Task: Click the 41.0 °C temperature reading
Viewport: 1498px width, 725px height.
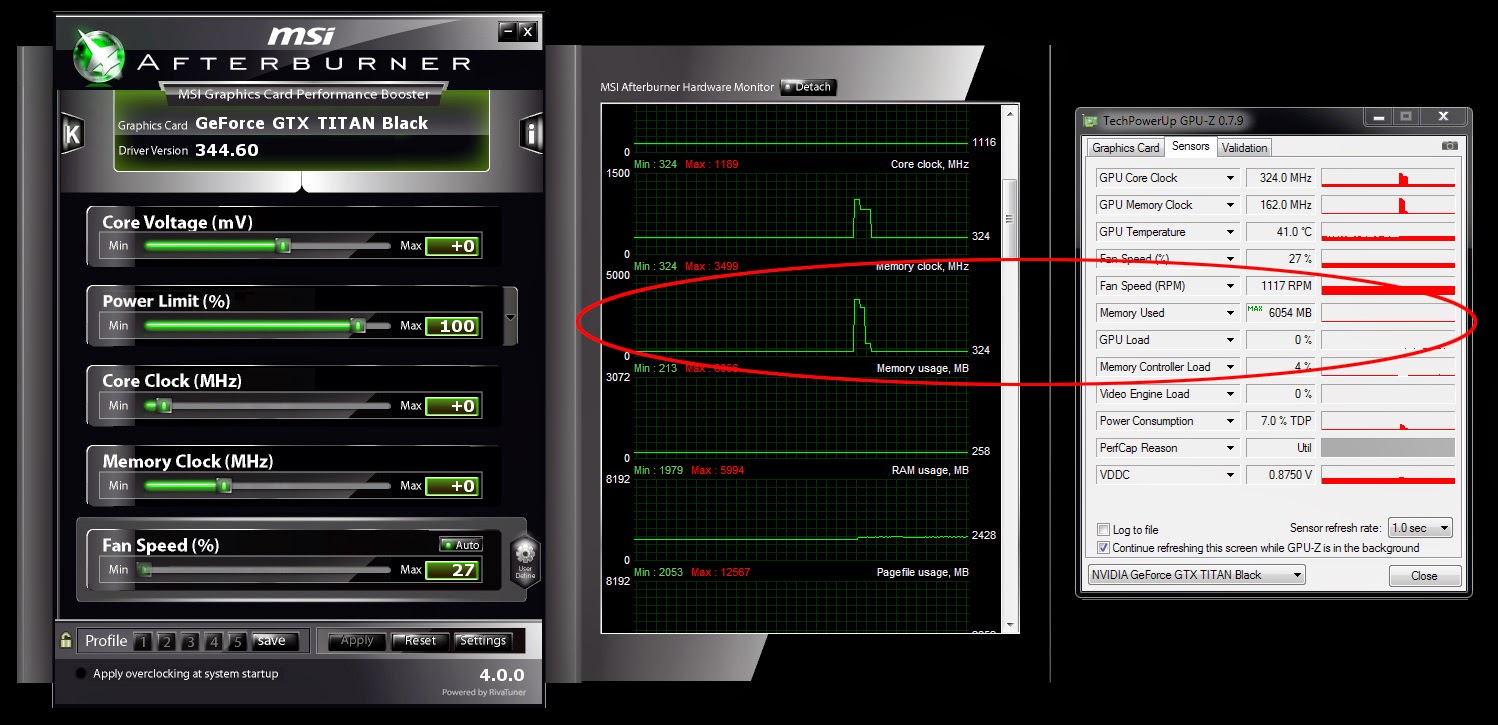Action: tap(1280, 232)
